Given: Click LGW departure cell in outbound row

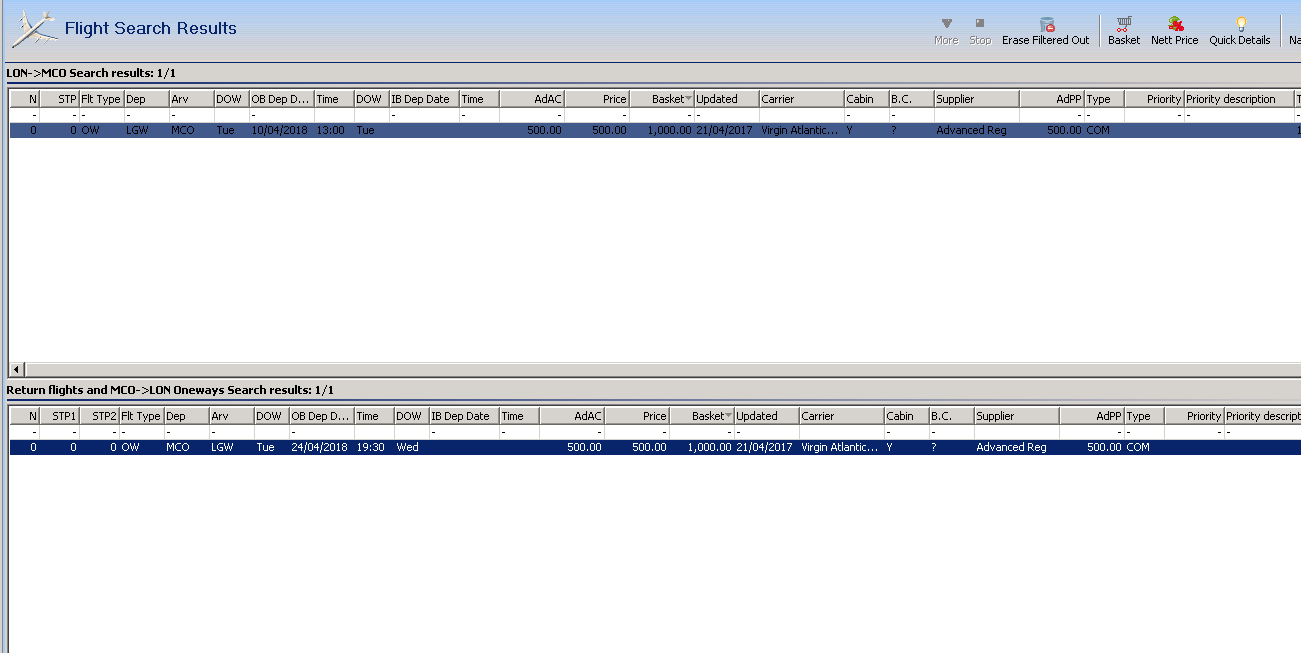Looking at the screenshot, I should tap(146, 130).
